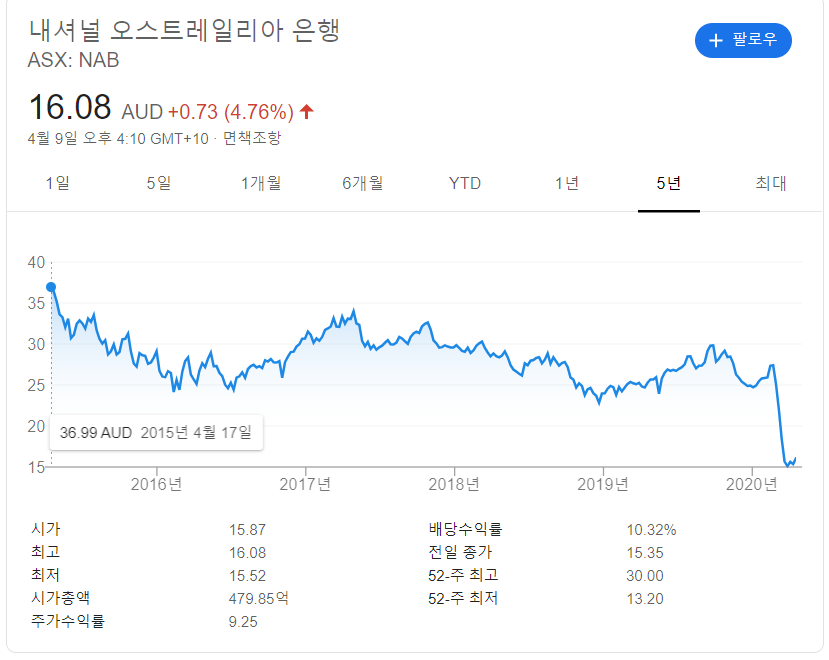829x660 pixels.
Task: Click the 전일 종가 value 15.35
Action: pos(645,553)
